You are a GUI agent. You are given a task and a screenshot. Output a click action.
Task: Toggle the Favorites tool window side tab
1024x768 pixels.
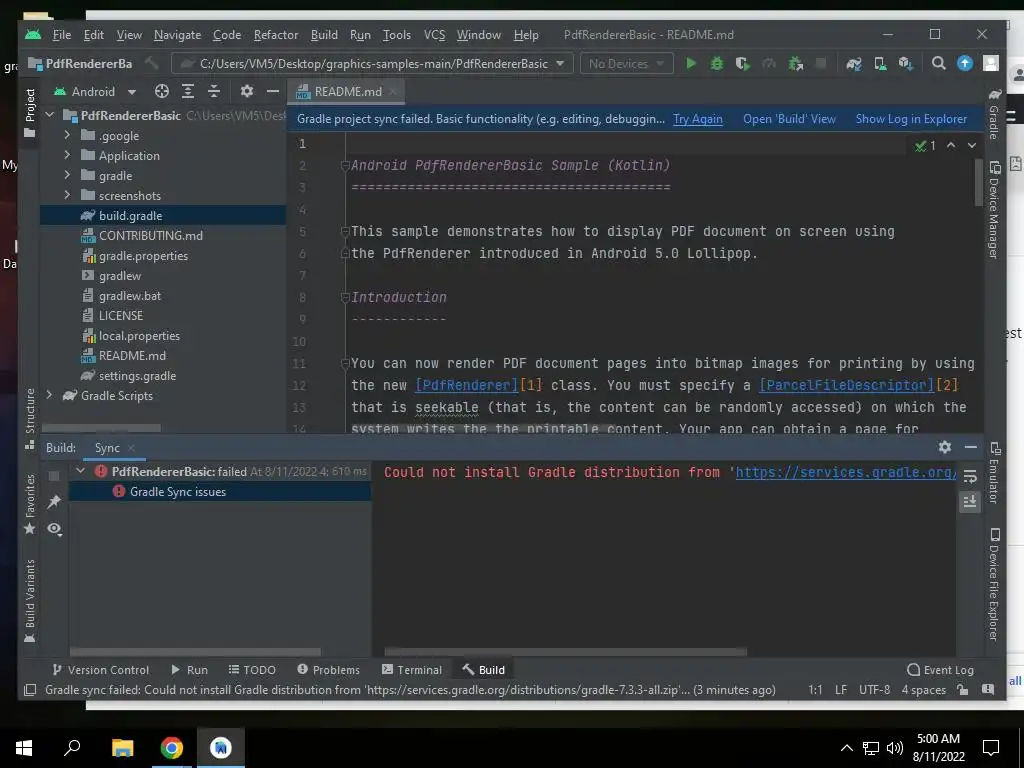pyautogui.click(x=29, y=504)
